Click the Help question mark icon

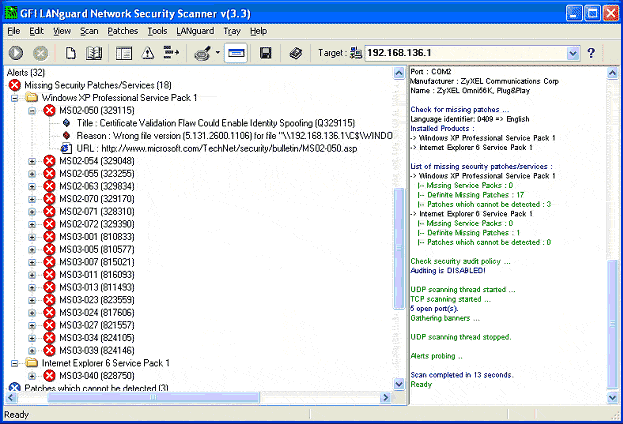[x=591, y=53]
